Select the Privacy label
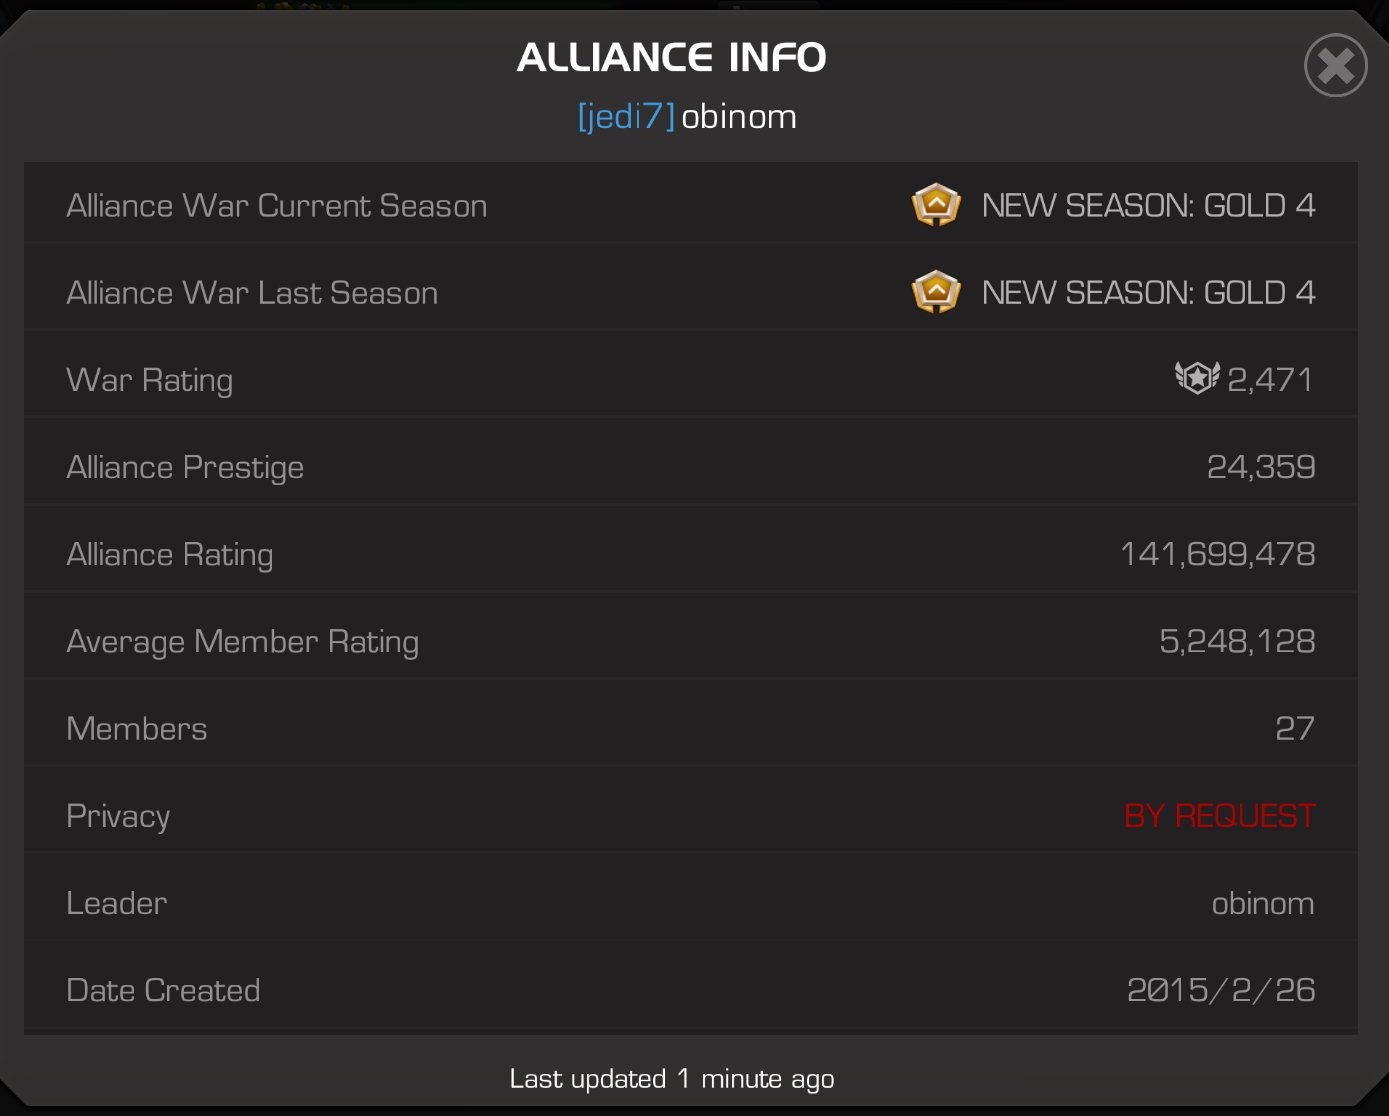1389x1116 pixels. tap(118, 816)
